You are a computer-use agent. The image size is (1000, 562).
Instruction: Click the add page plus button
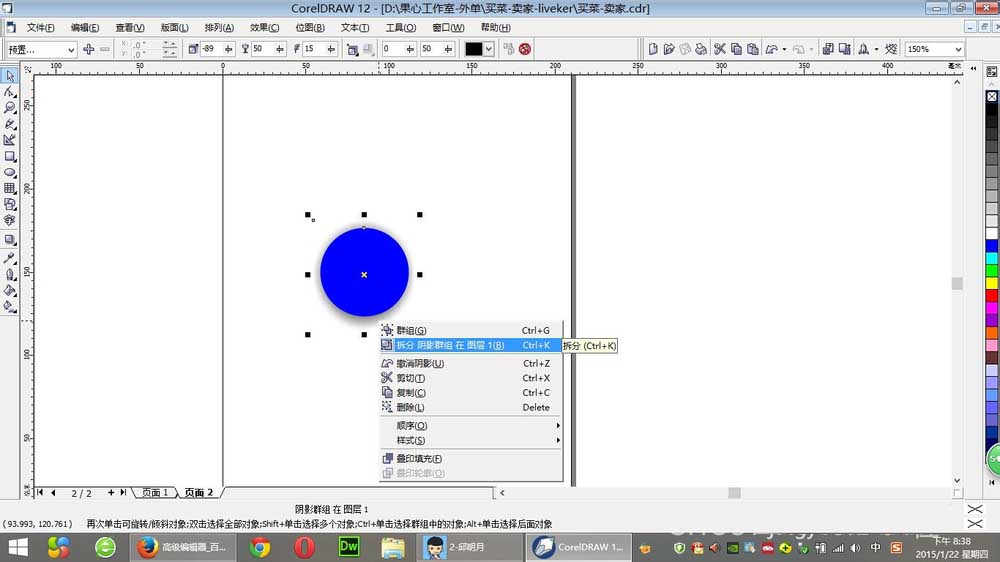tap(110, 492)
